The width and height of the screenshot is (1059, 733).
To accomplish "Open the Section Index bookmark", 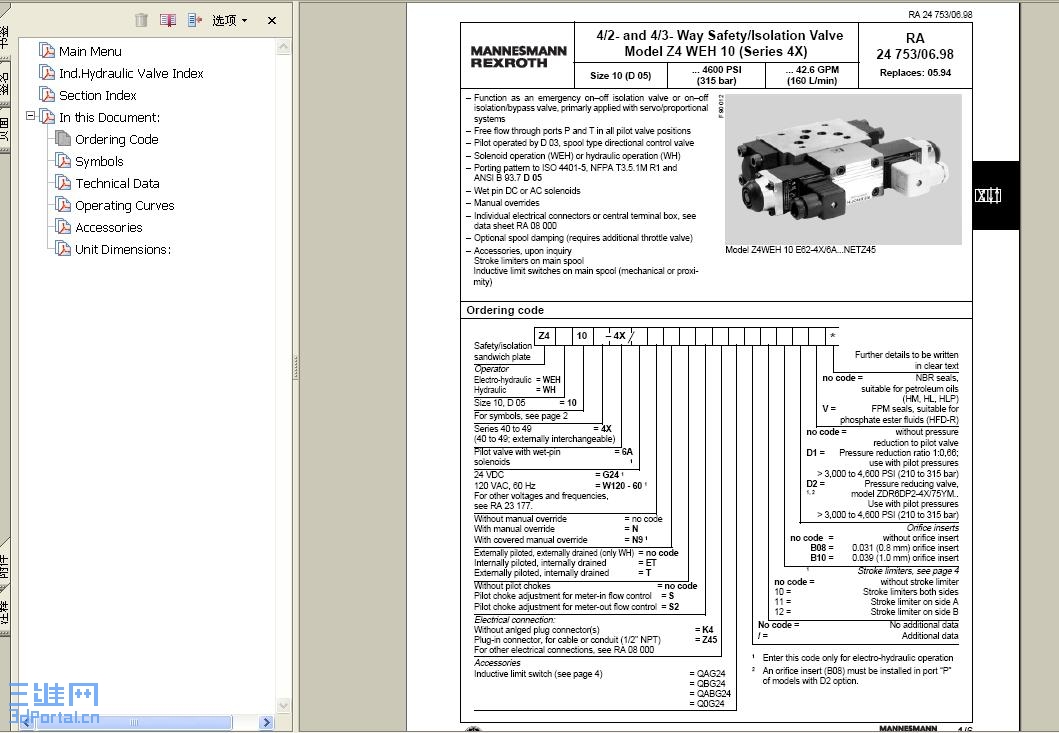I will 97,95.
